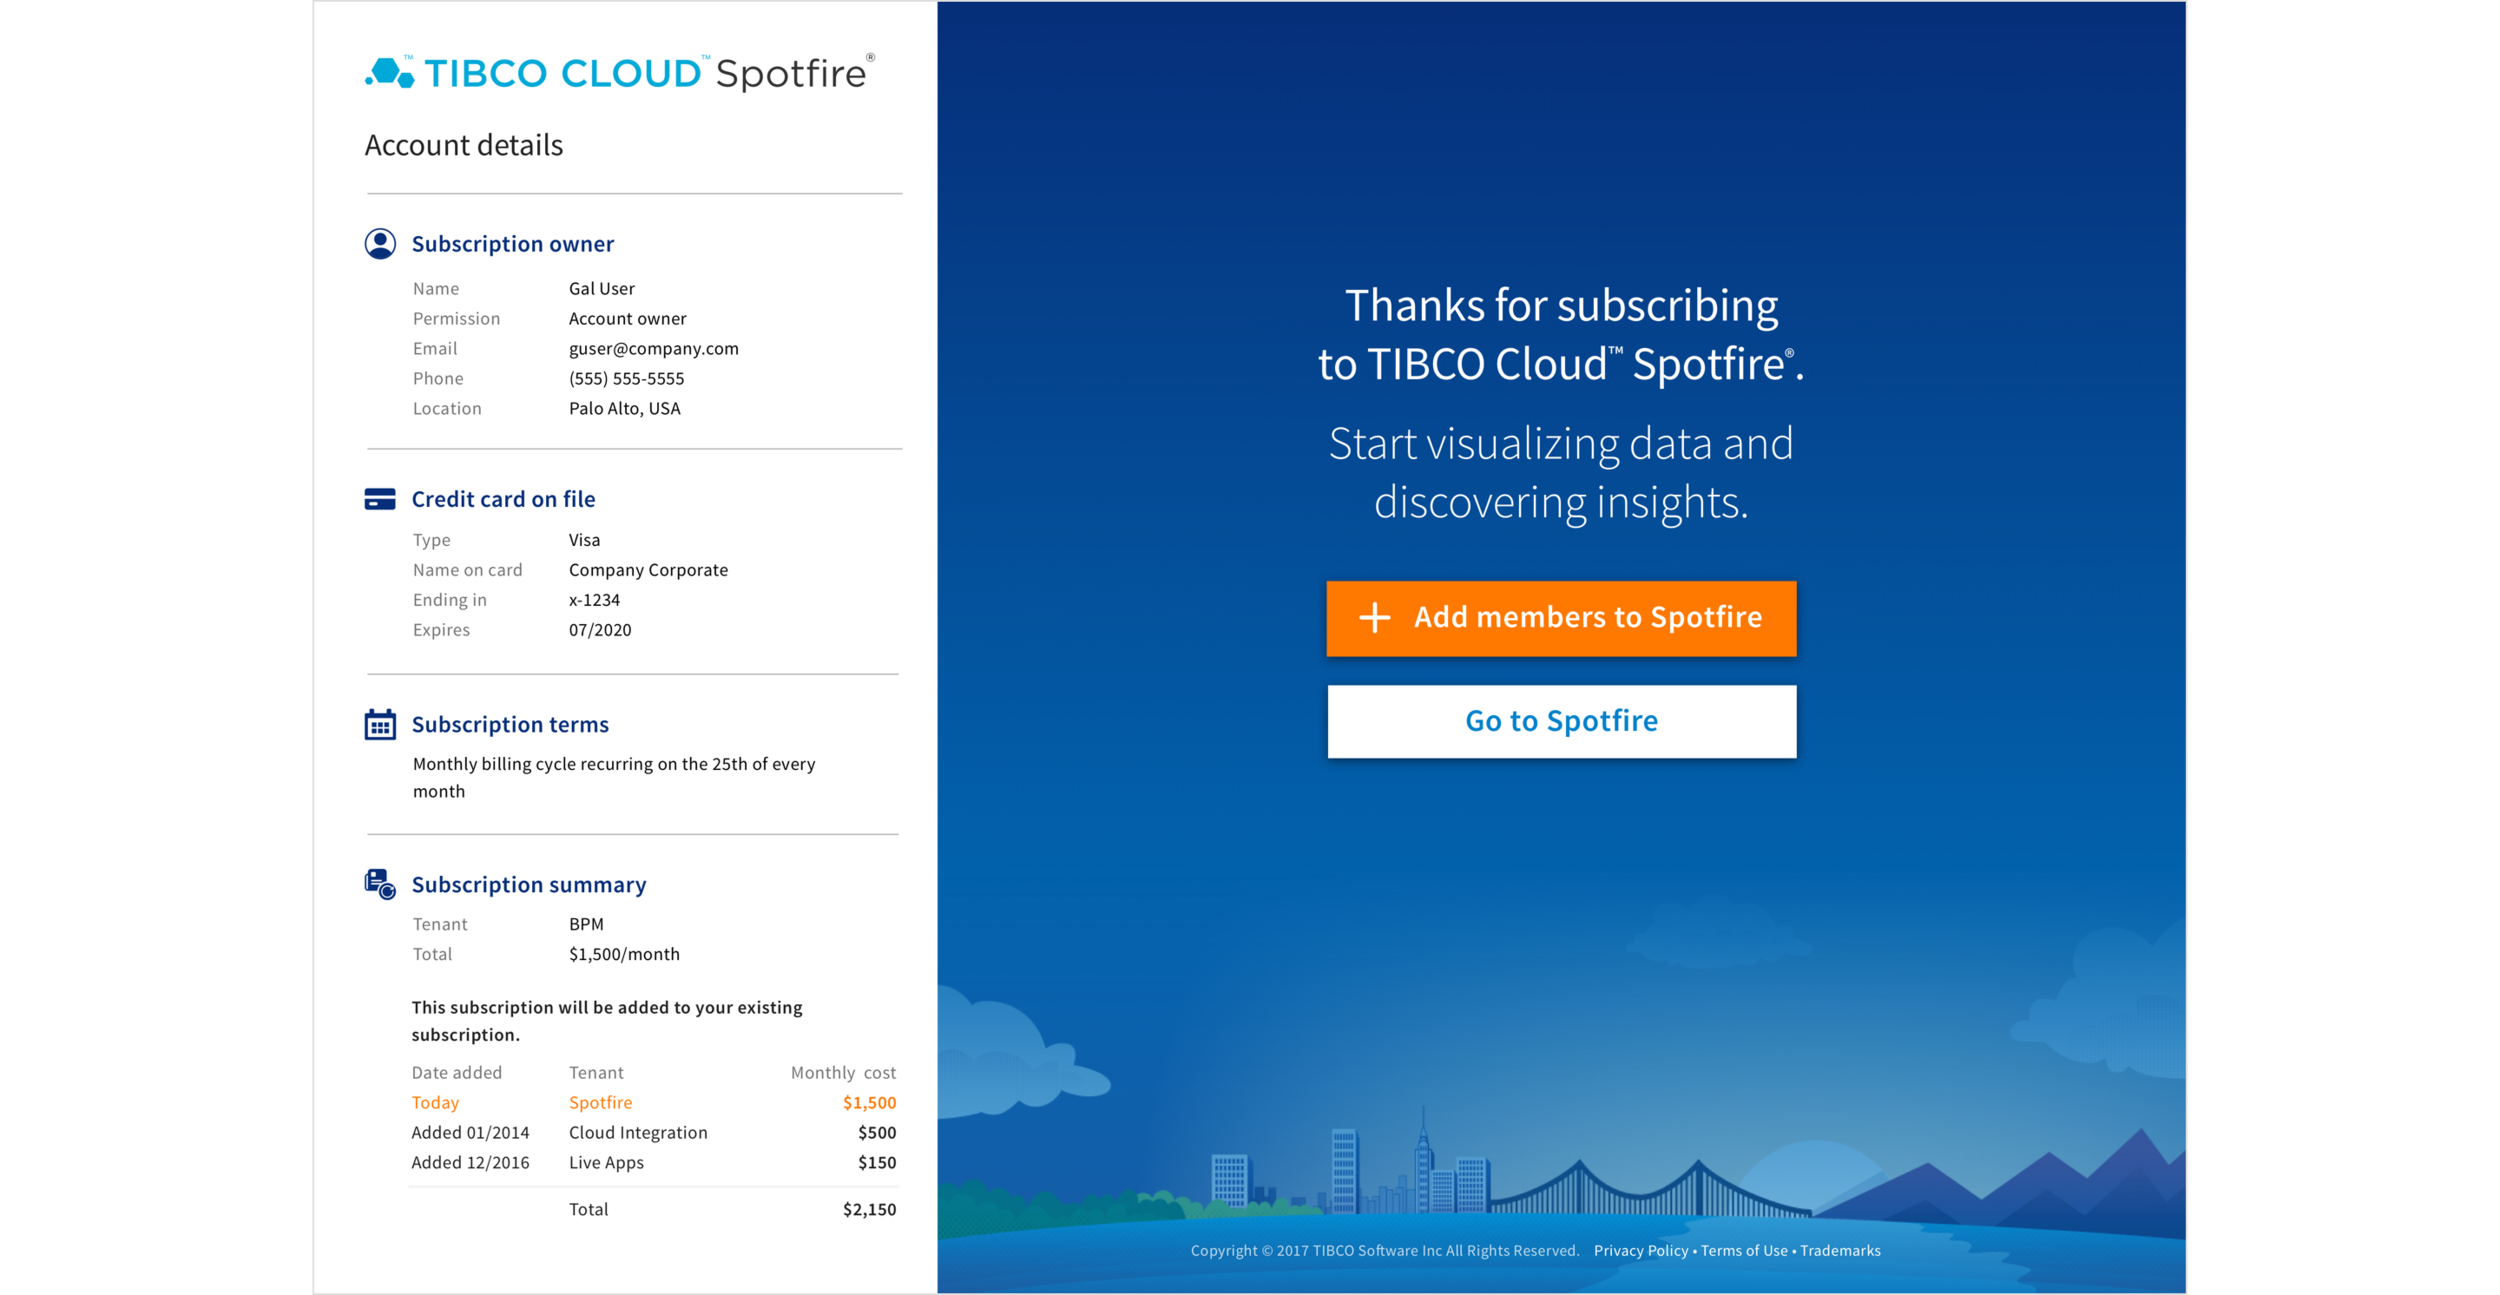
Task: Click the $2,150 total amount
Action: click(x=869, y=1209)
